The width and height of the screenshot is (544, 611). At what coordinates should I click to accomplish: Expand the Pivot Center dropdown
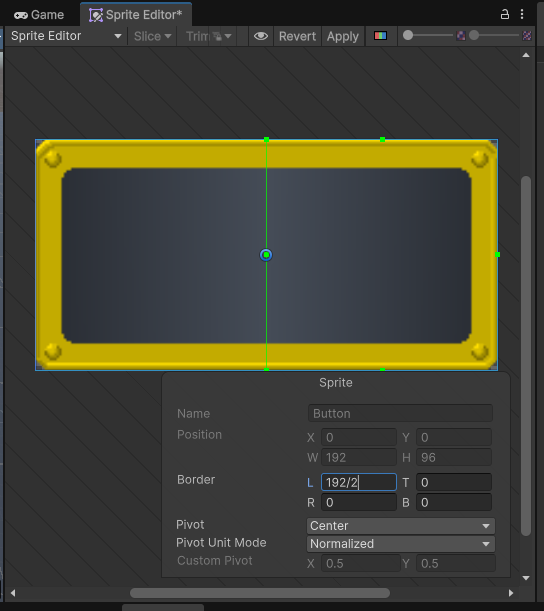click(401, 526)
